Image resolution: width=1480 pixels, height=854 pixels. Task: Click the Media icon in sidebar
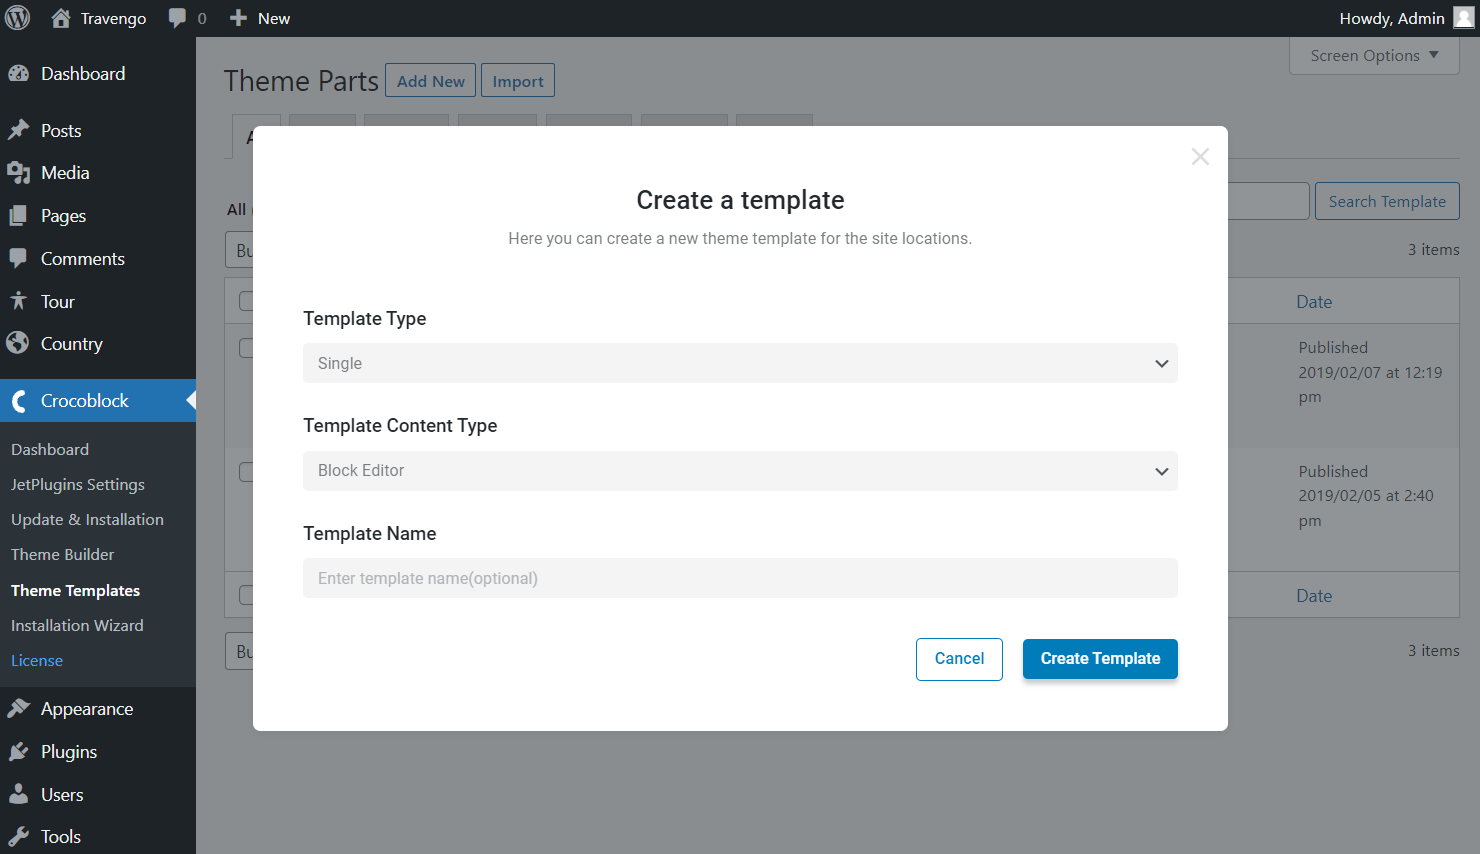click(18, 173)
